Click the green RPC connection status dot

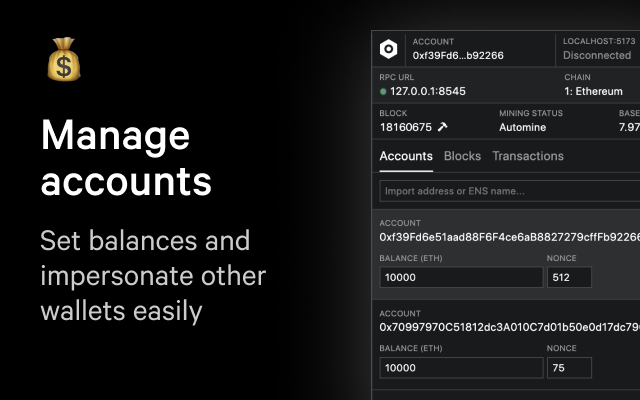click(383, 92)
